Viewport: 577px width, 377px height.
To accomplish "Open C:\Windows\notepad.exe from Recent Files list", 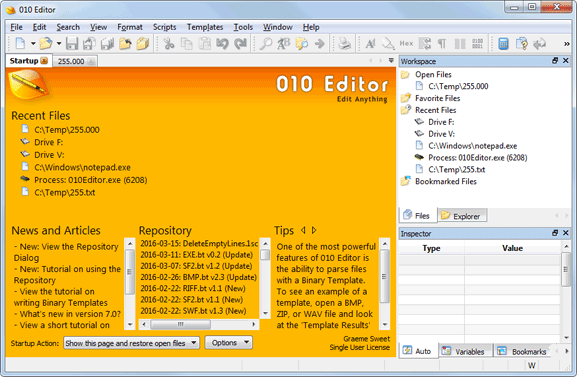I will tap(82, 167).
